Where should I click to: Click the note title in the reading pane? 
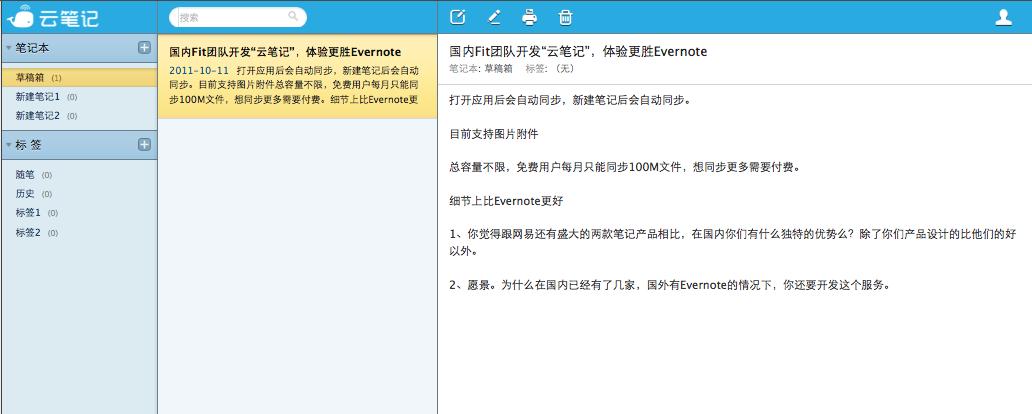(578, 51)
